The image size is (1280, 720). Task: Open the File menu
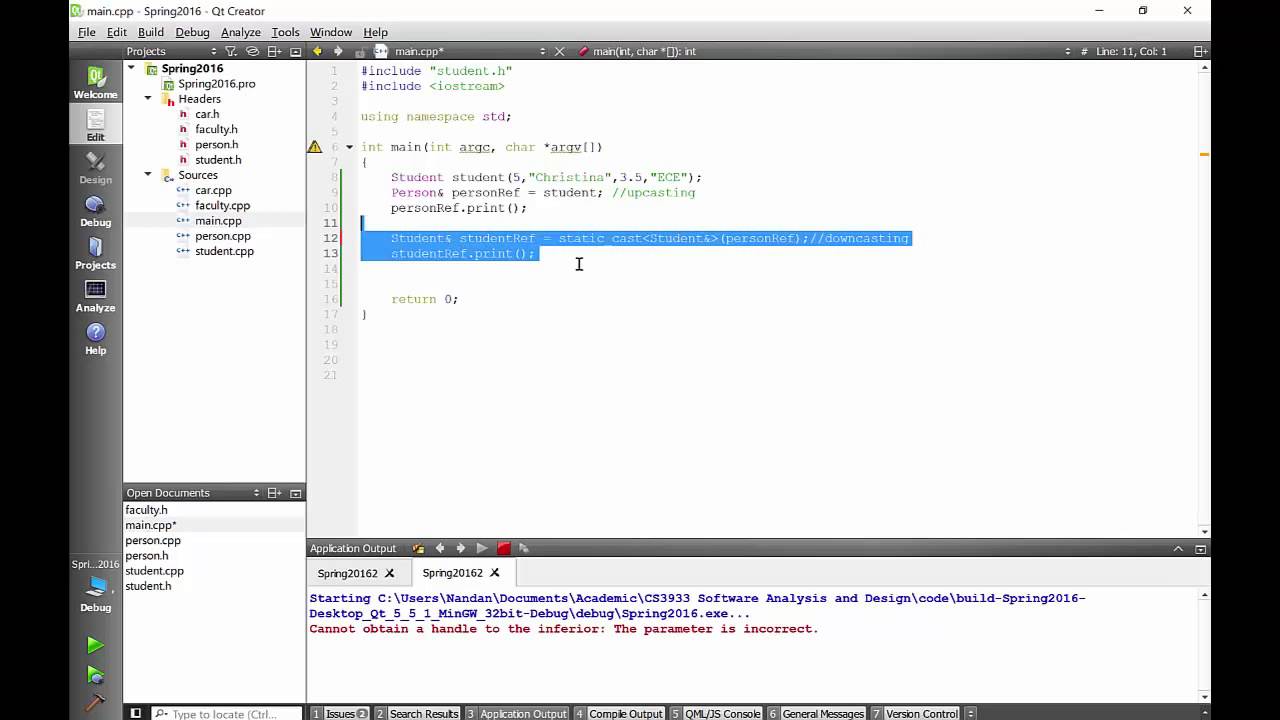click(87, 32)
